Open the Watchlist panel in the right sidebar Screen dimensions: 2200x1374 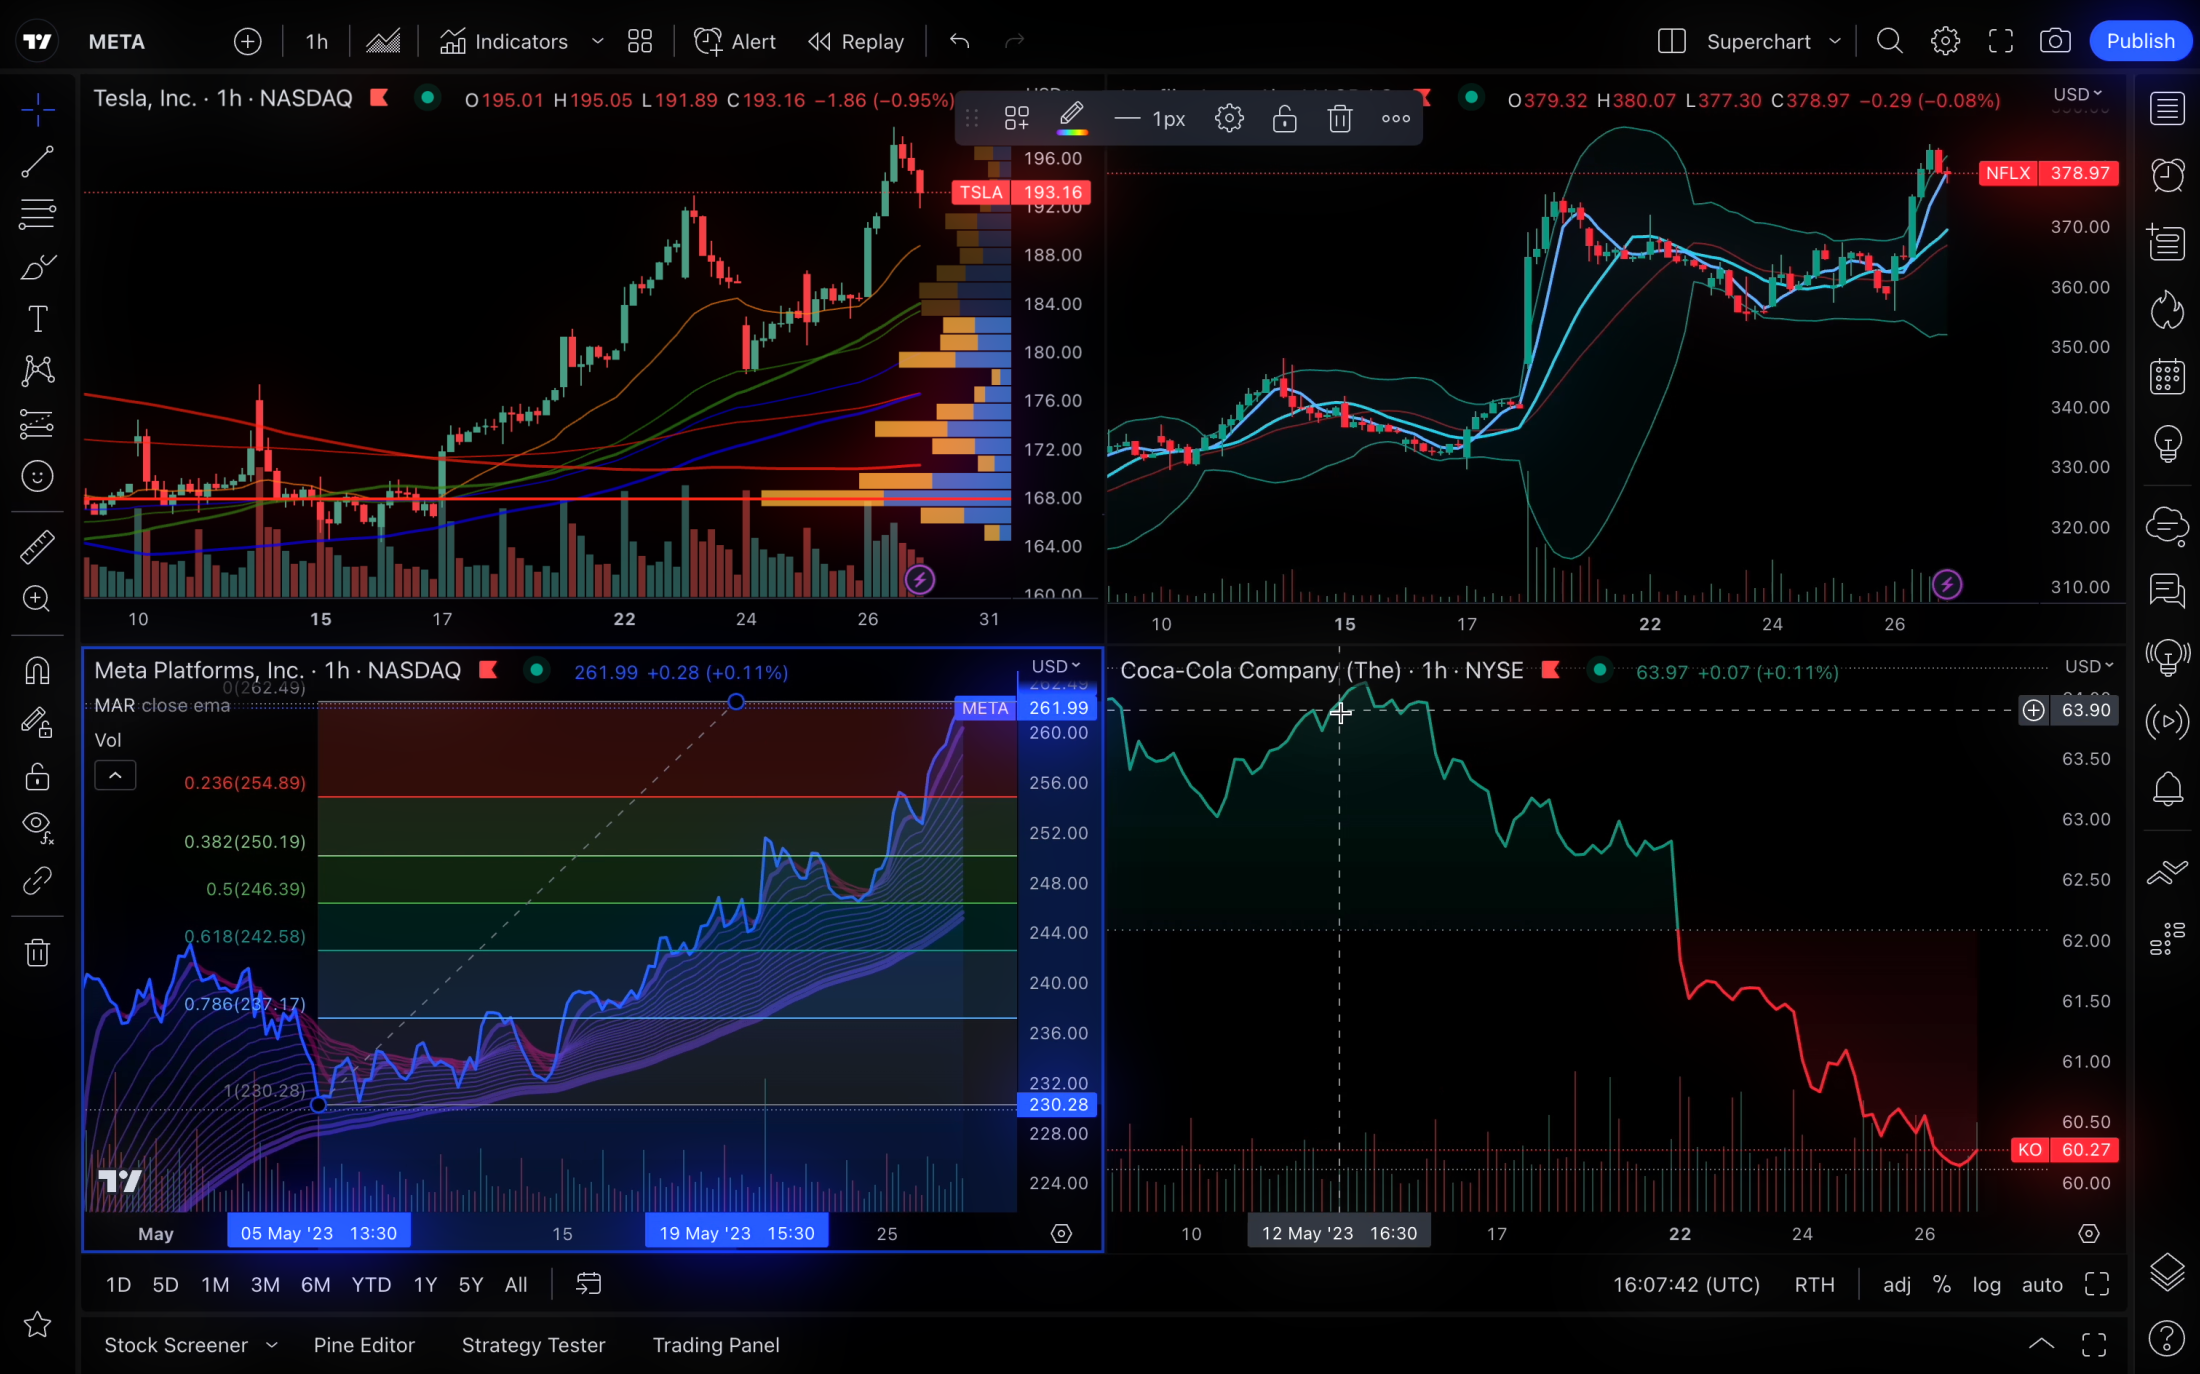coord(2168,107)
